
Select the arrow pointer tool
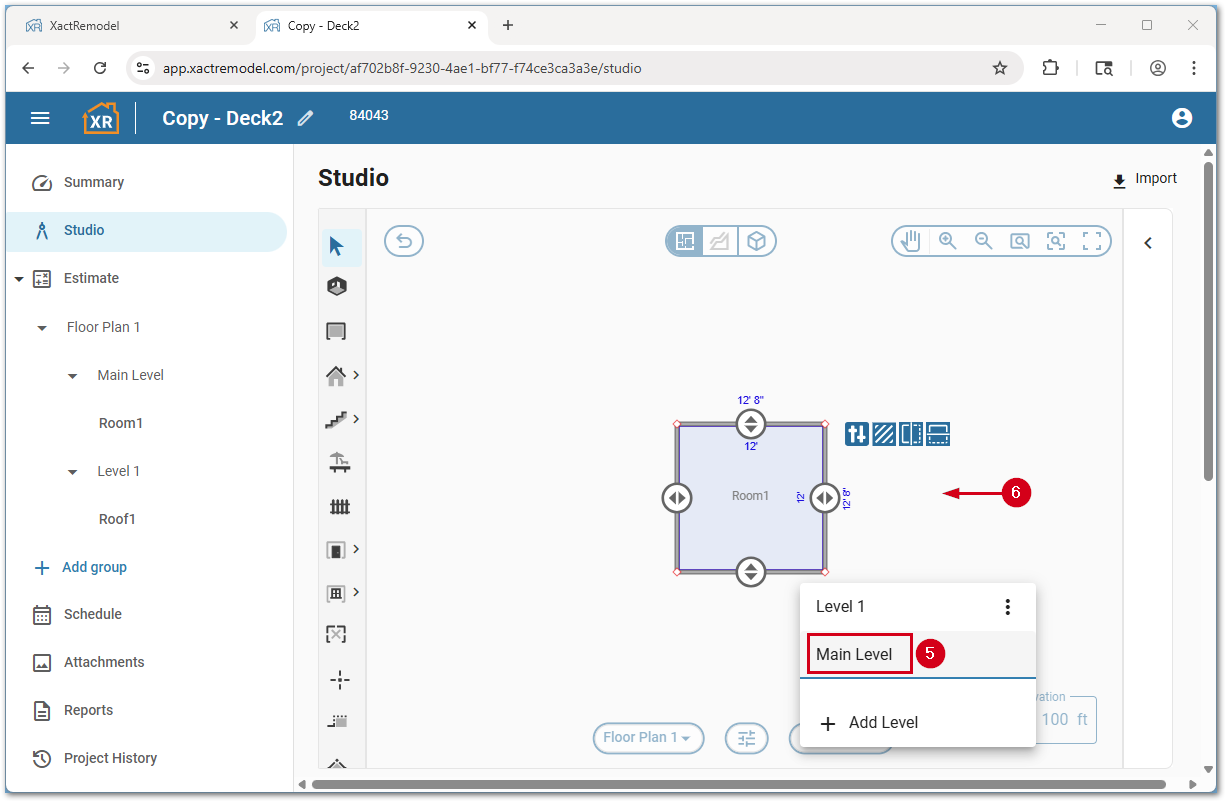point(337,246)
